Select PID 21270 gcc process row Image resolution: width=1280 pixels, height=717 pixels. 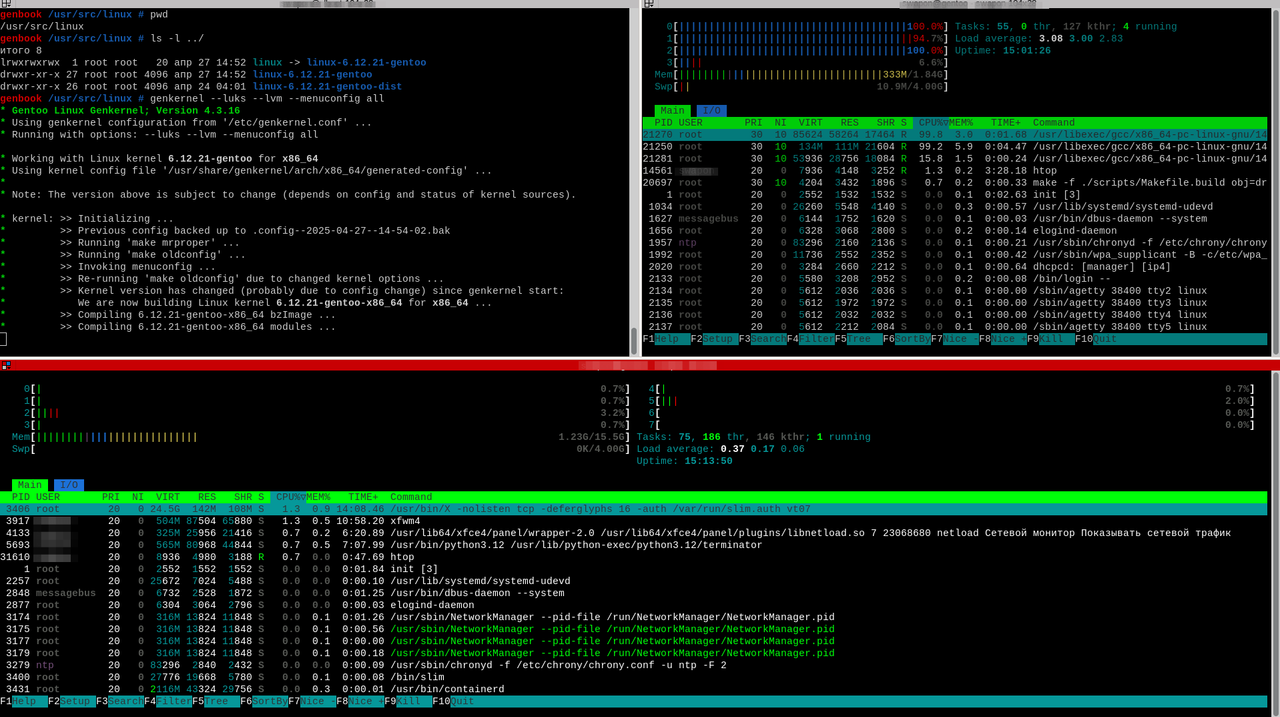pos(955,135)
